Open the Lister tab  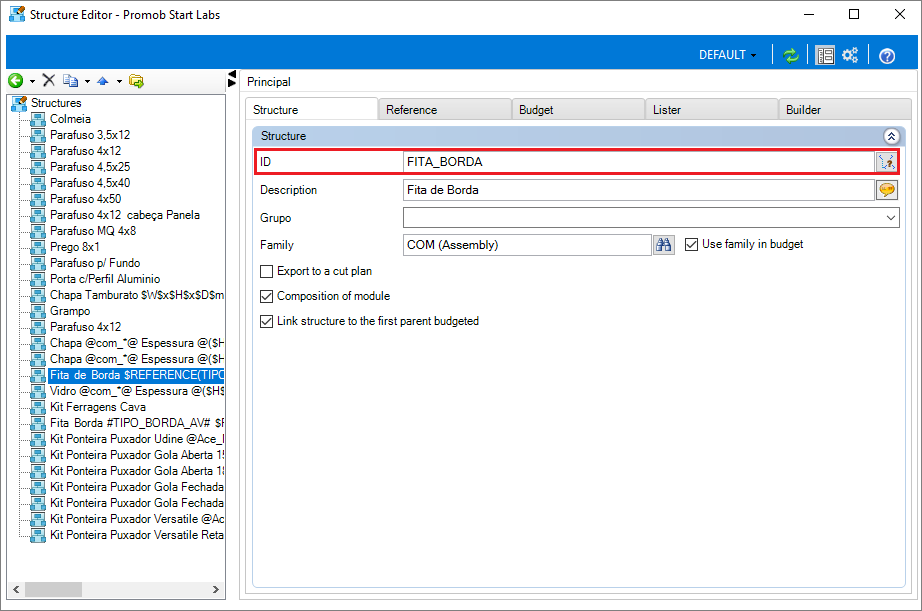(711, 110)
